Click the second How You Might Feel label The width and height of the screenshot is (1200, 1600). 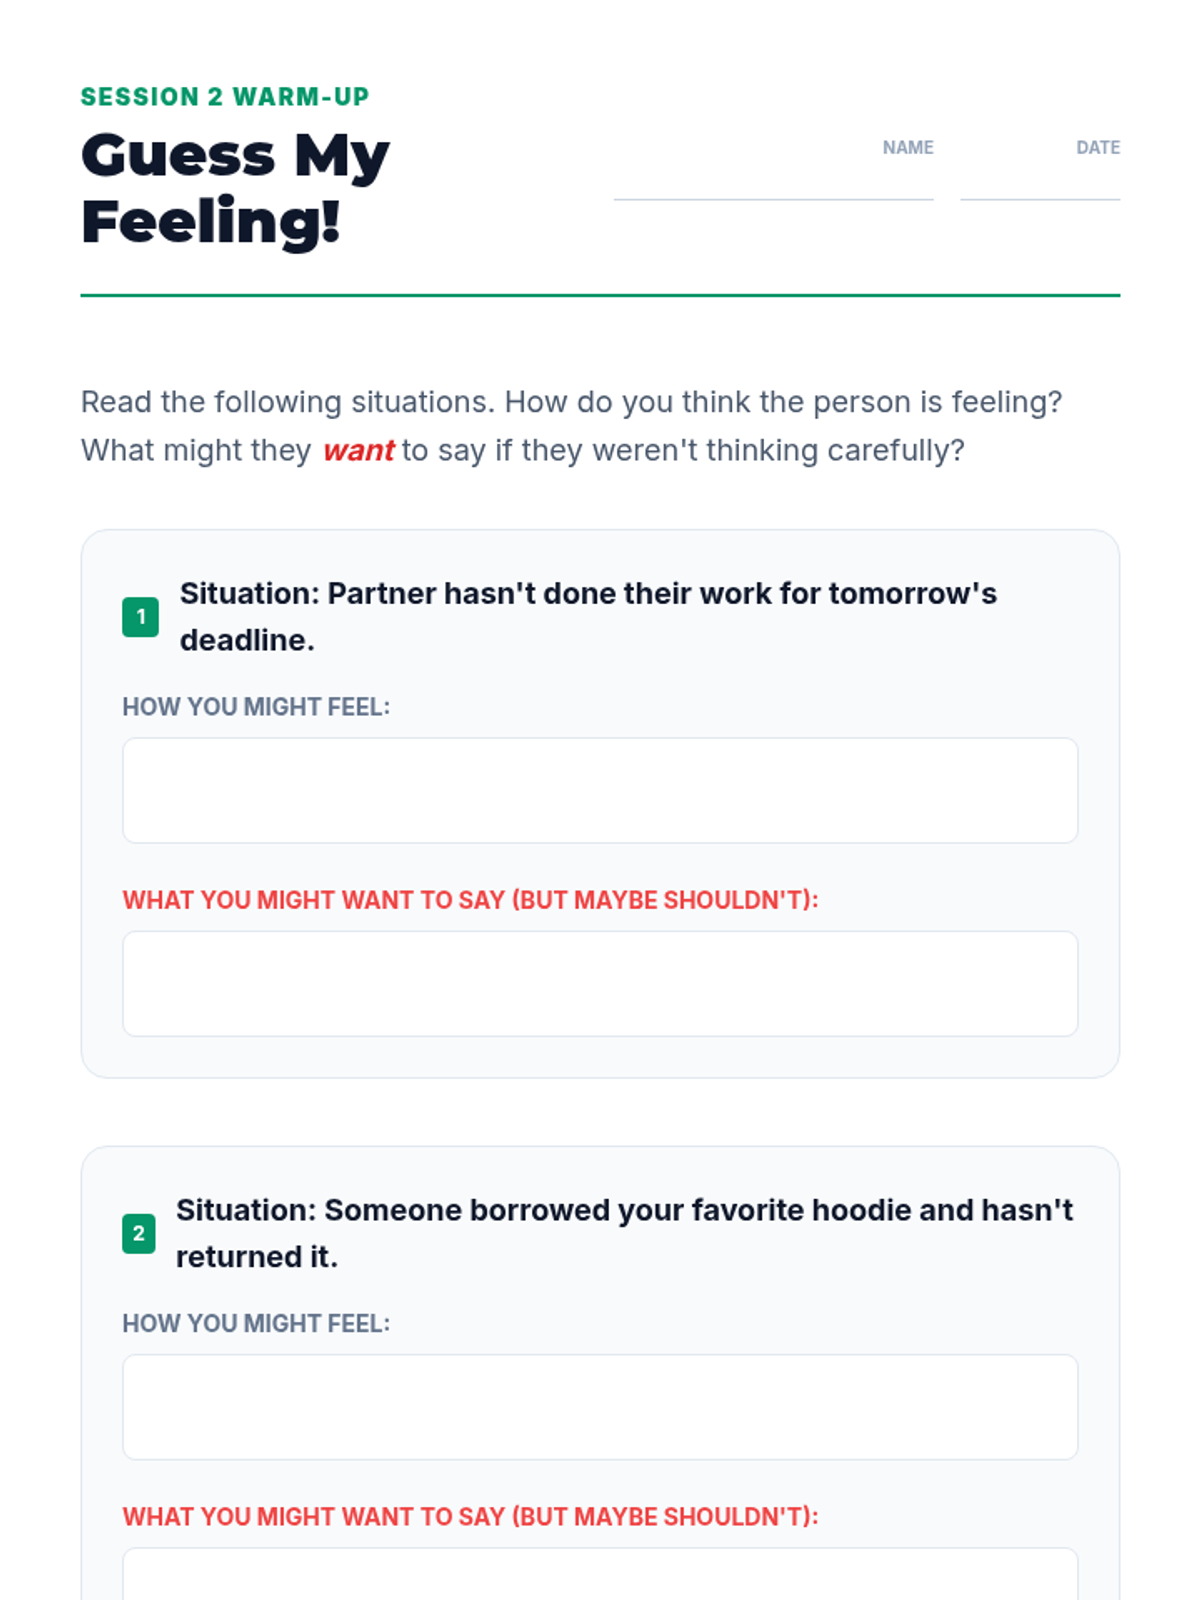256,1323
